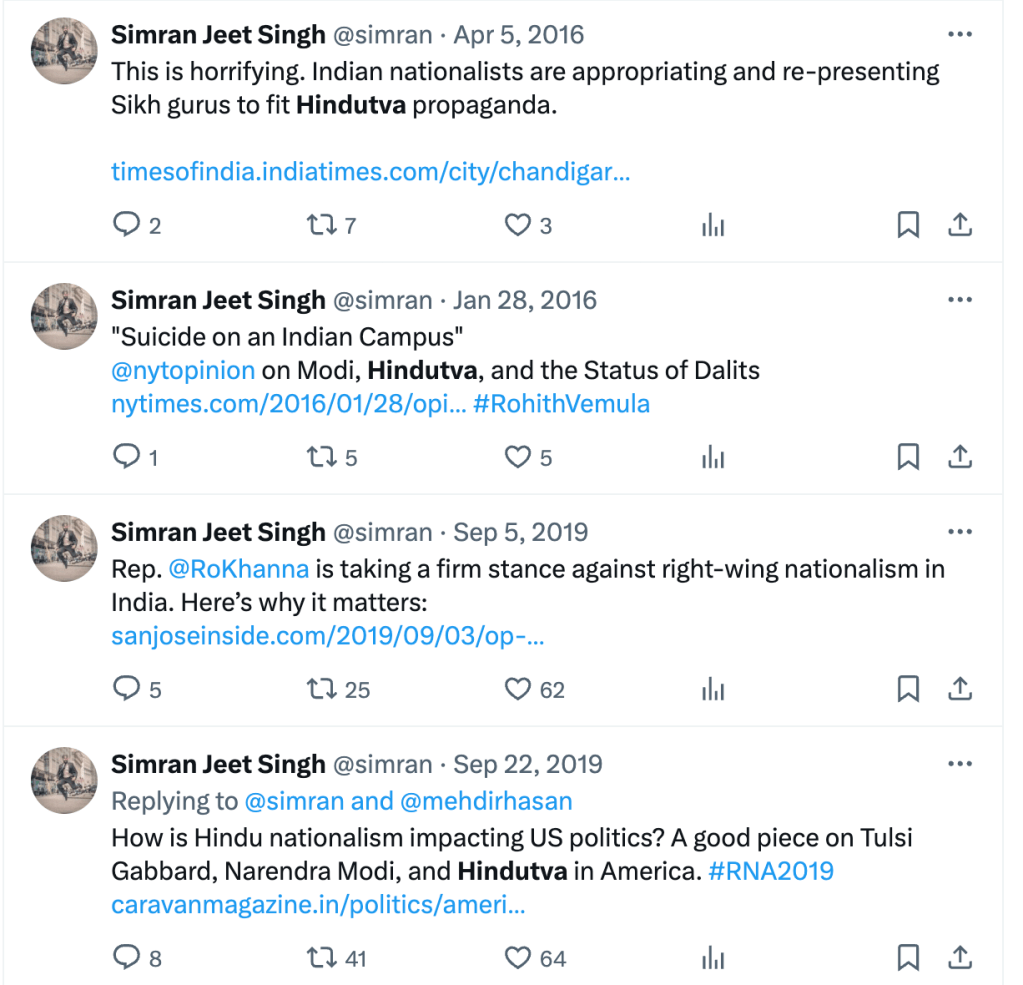Like the Sep 22, 2019 caravanmagazine tweet
Image resolution: width=1023 pixels, height=985 pixels.
tap(517, 958)
